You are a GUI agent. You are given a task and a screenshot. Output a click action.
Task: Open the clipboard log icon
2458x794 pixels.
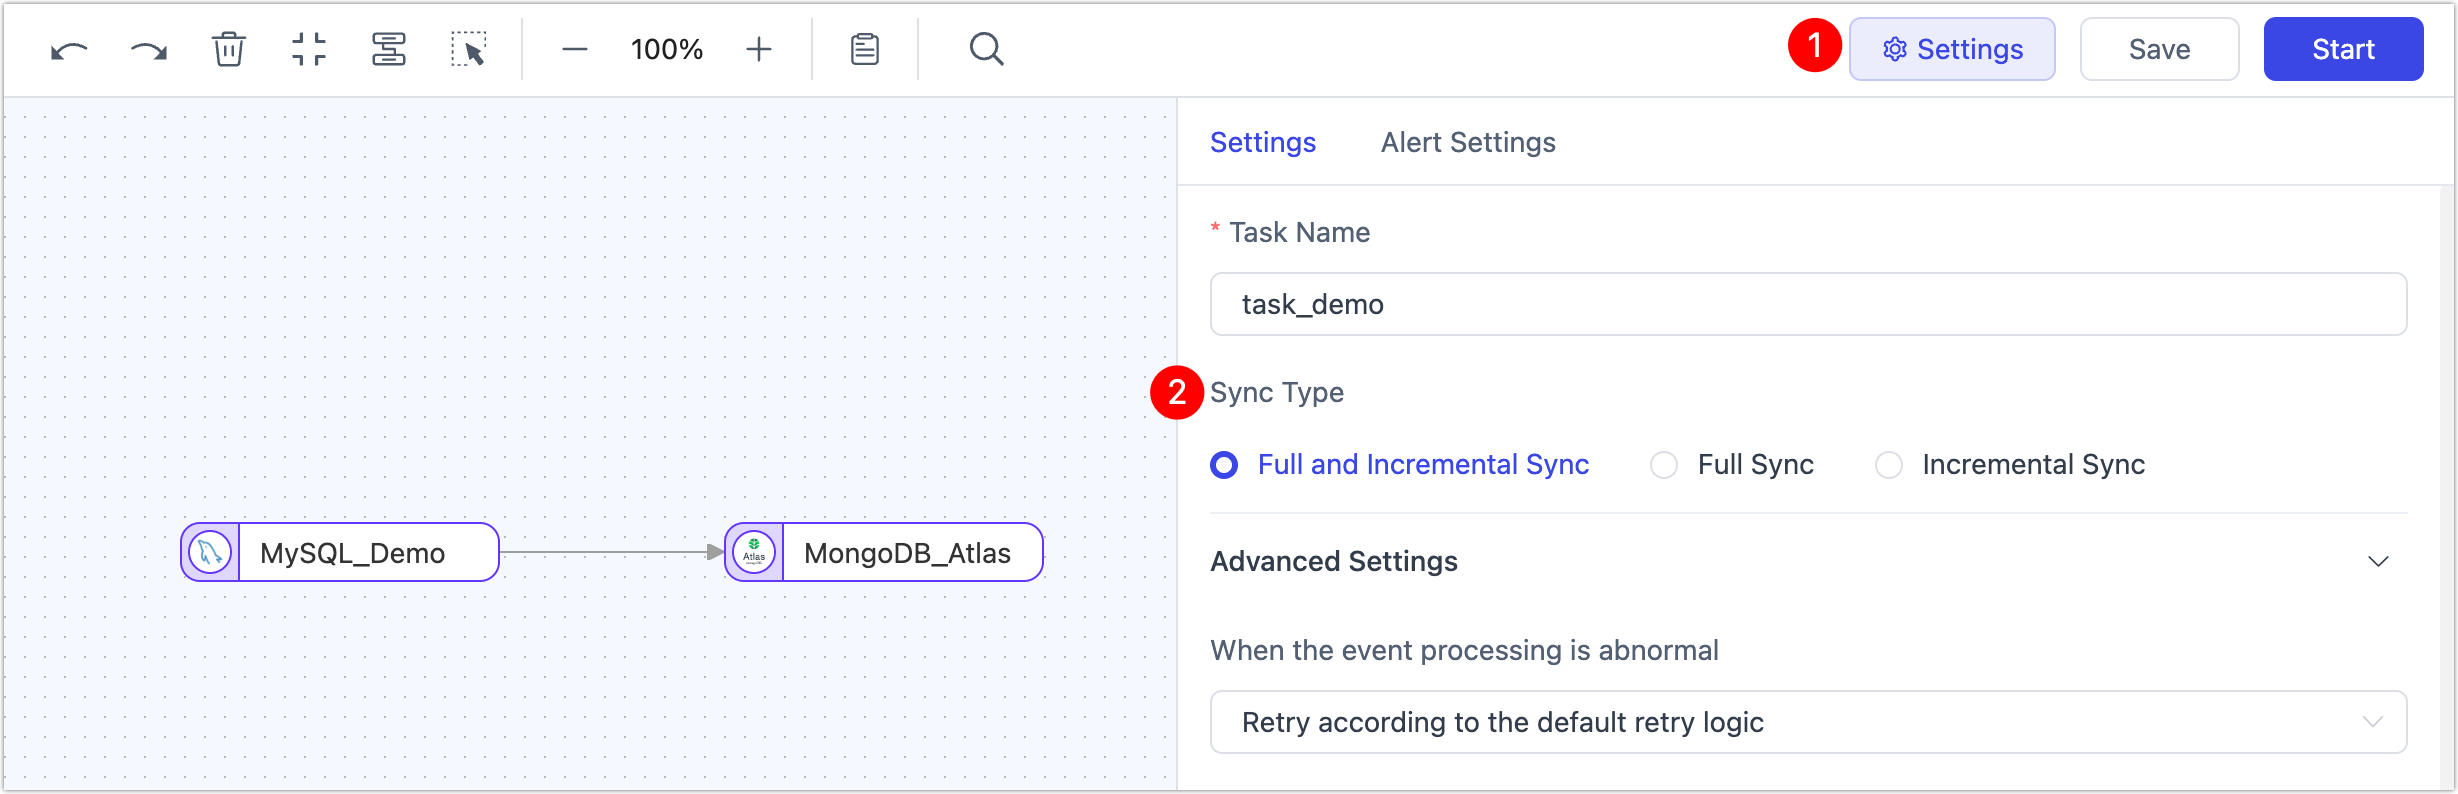[x=865, y=49]
